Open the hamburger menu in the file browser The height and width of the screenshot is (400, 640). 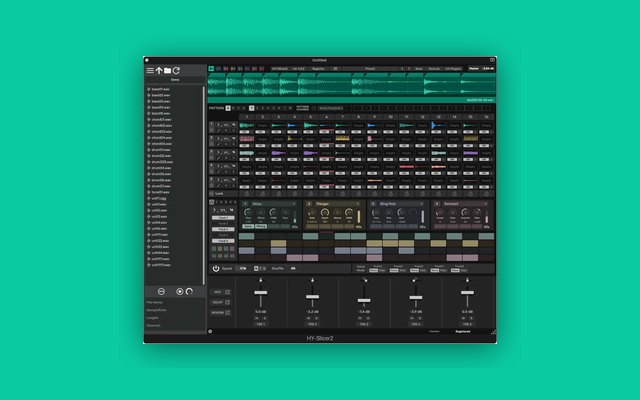coord(150,71)
